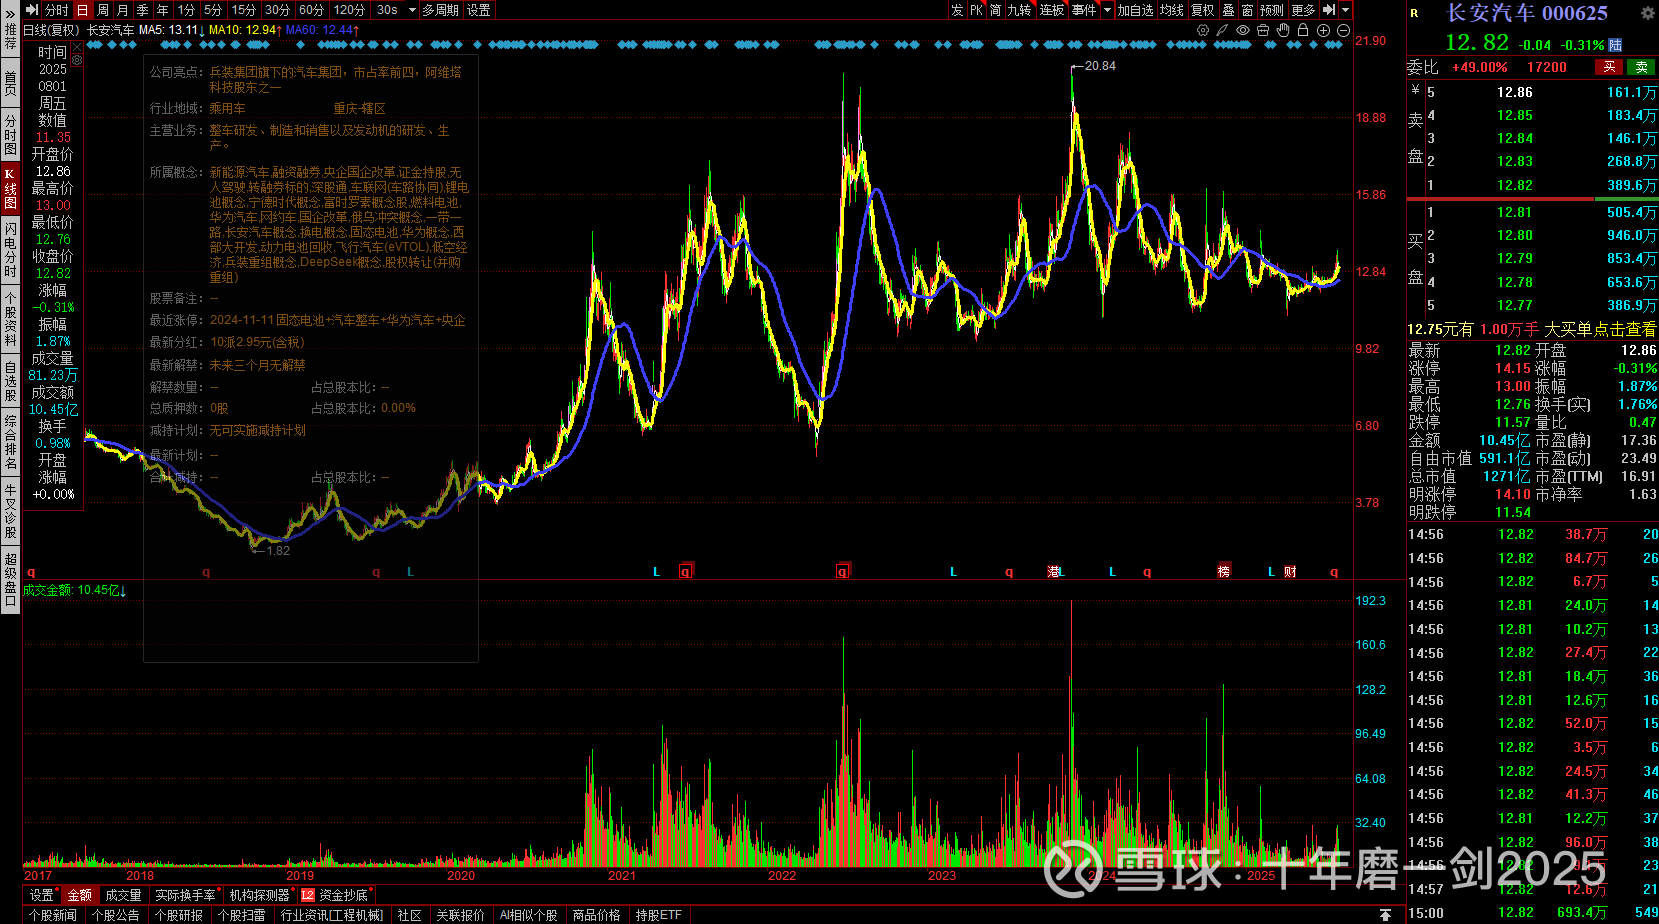Select 月 monthly period
This screenshot has height=924, width=1659.
tap(123, 10)
